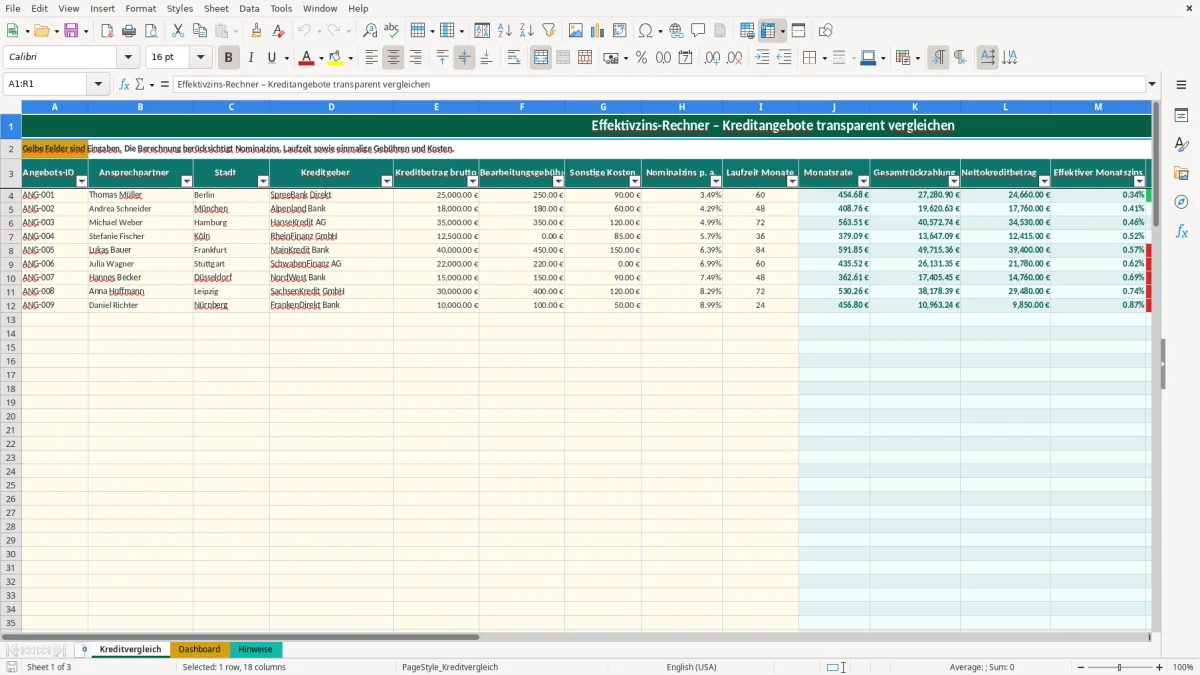Toggle Align Left
1200x675 pixels.
click(372, 58)
